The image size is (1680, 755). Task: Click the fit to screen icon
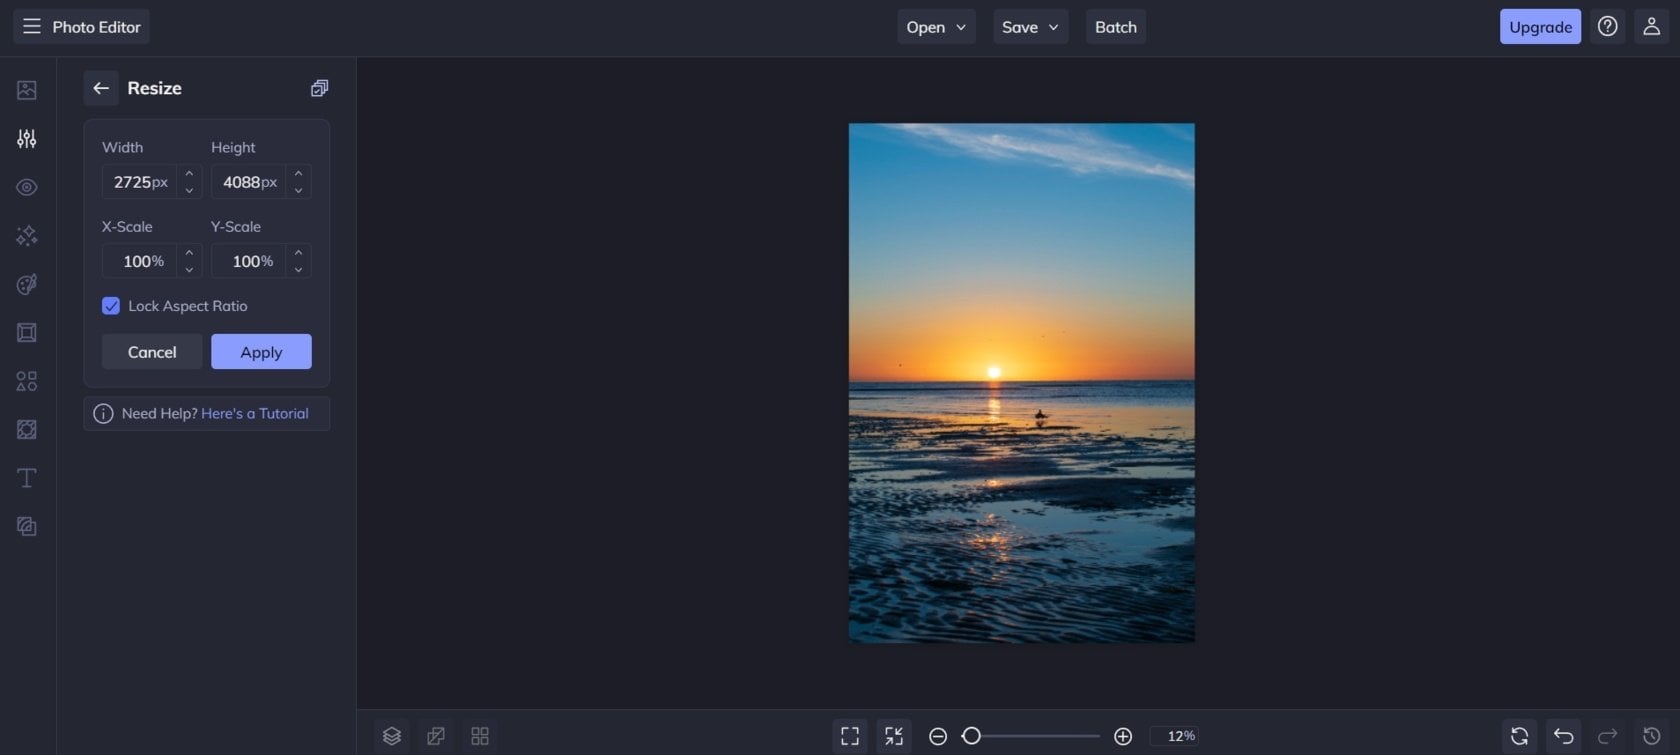(850, 736)
